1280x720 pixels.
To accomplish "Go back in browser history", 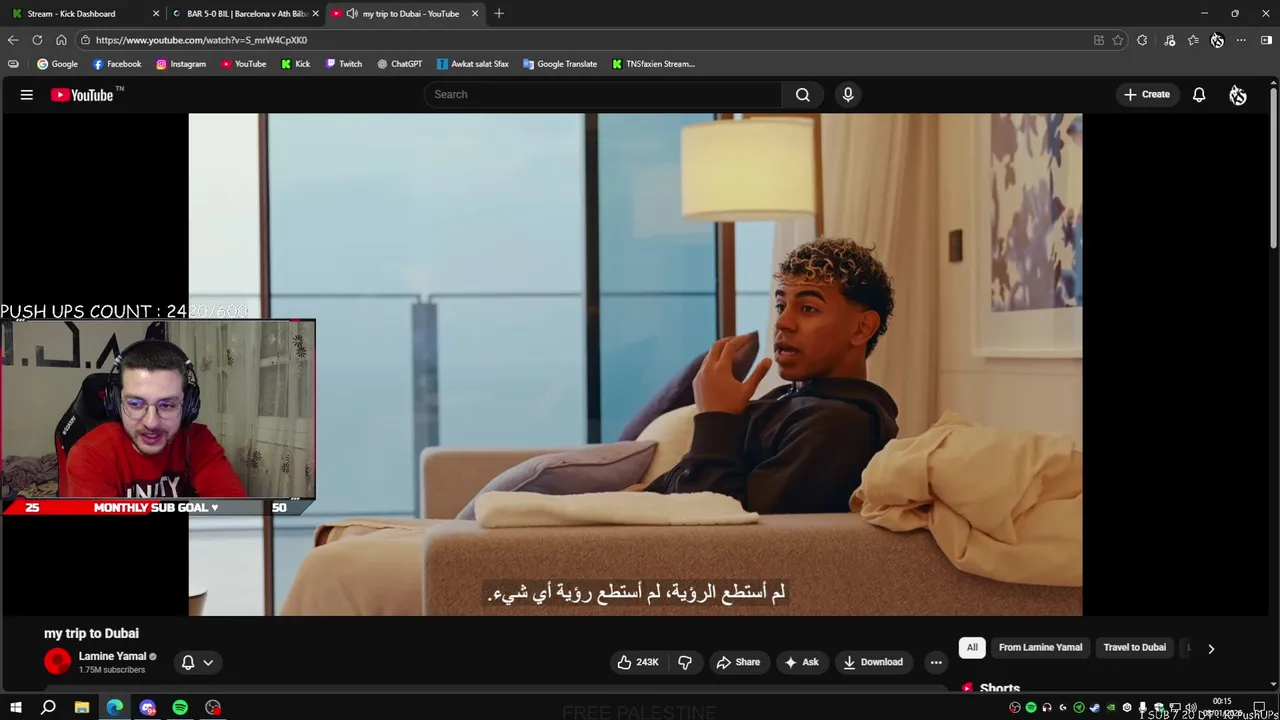I will [13, 40].
